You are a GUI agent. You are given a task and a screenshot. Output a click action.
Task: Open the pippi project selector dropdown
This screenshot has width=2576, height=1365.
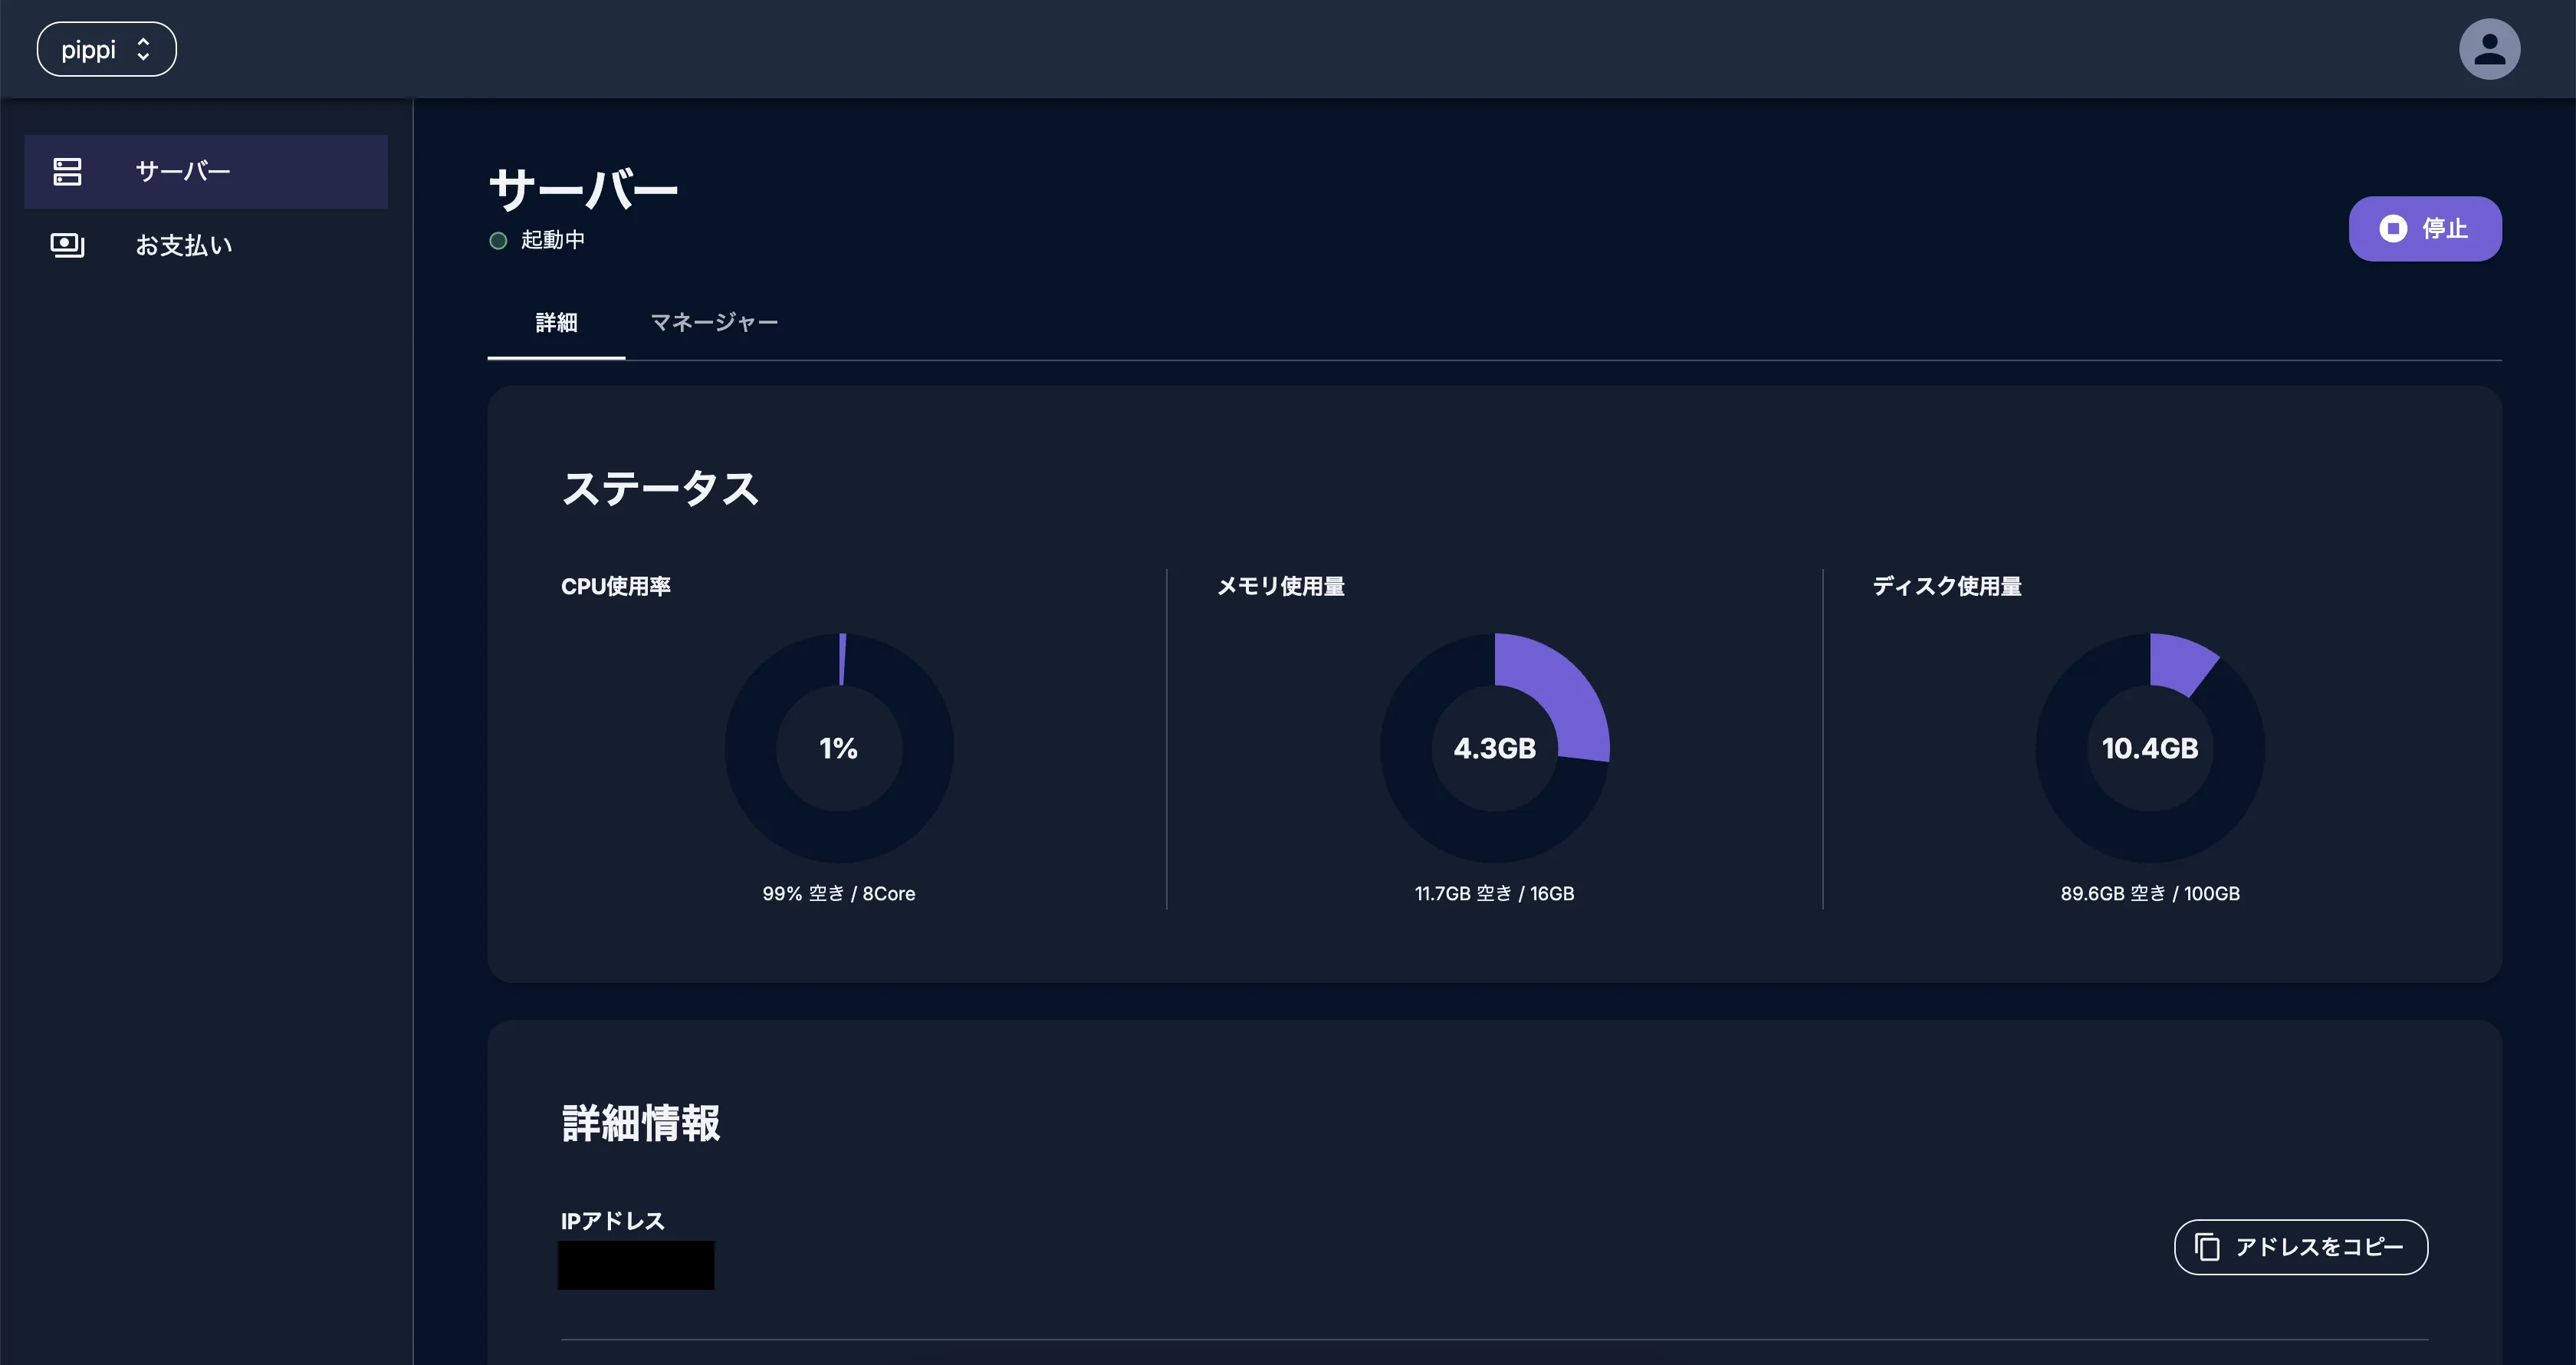(x=106, y=49)
